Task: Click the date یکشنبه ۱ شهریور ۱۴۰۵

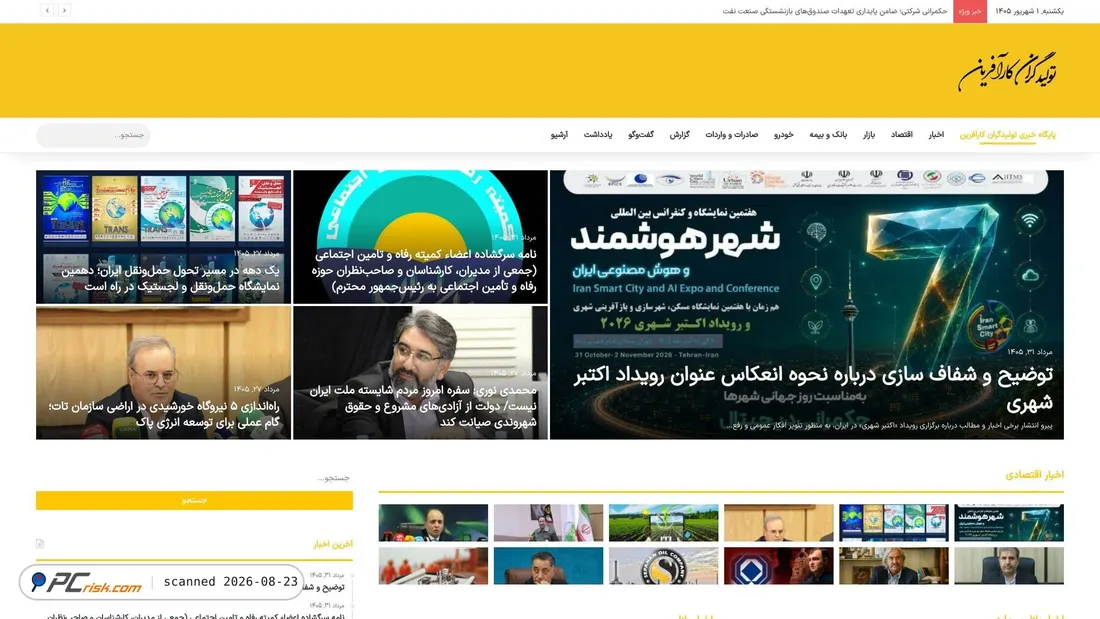Action: point(1029,11)
